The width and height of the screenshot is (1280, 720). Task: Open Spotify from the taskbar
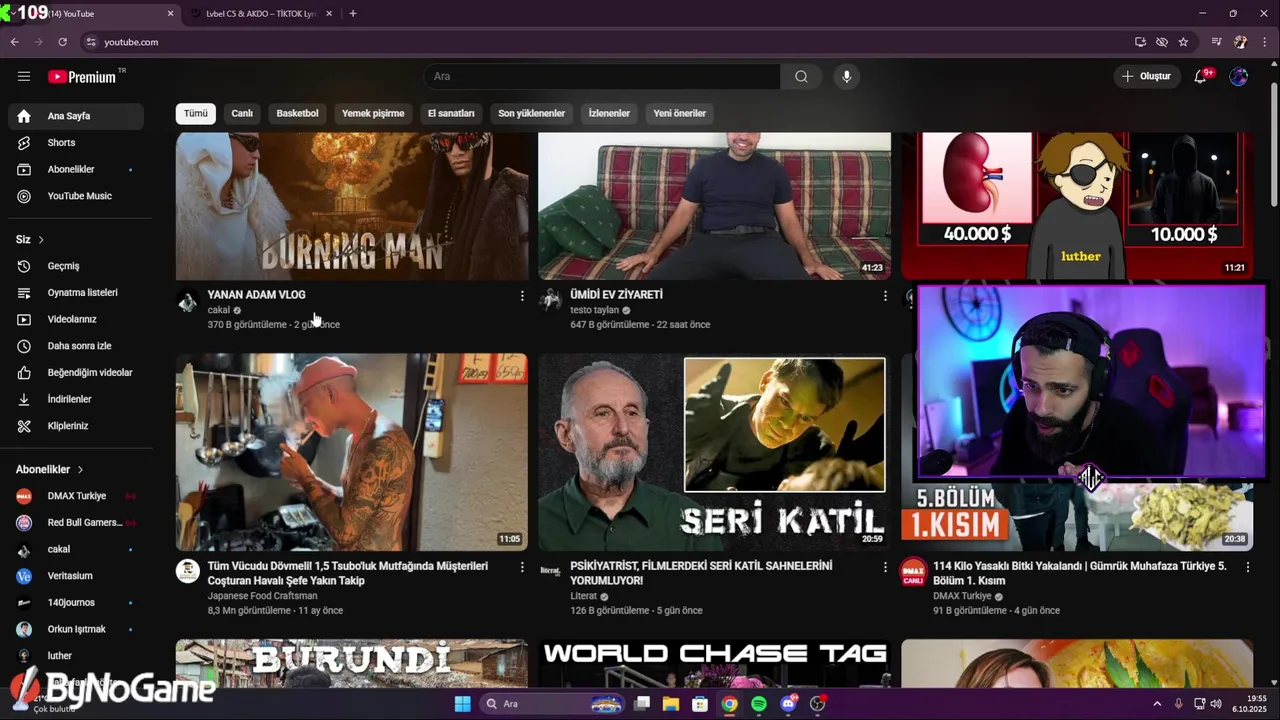758,704
